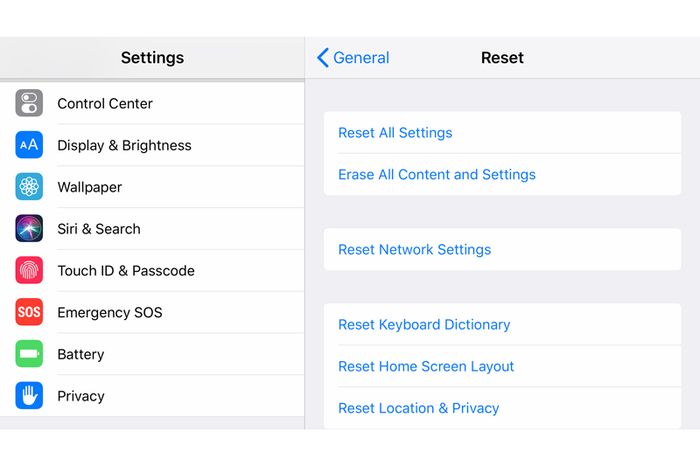Click the Wallpaper flower icon

click(x=29, y=187)
